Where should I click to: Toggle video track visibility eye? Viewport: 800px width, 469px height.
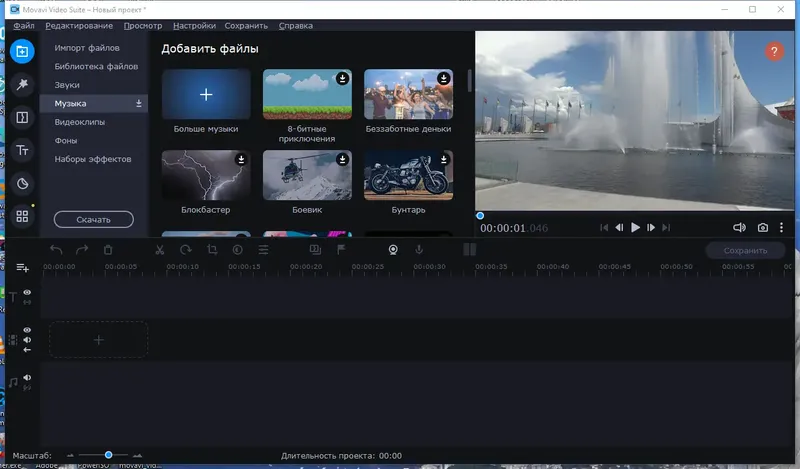[x=27, y=330]
